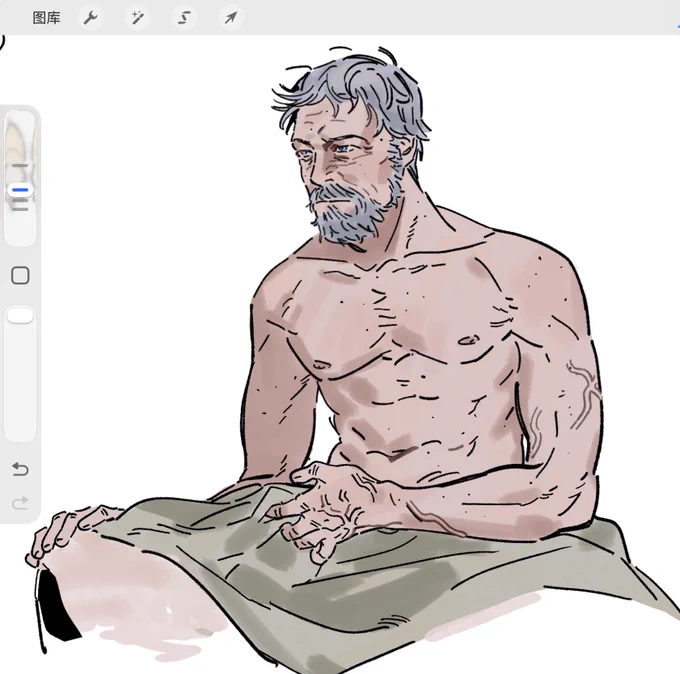This screenshot has width=680, height=674.
Task: Open the Actions wrench menu
Action: pyautogui.click(x=91, y=18)
